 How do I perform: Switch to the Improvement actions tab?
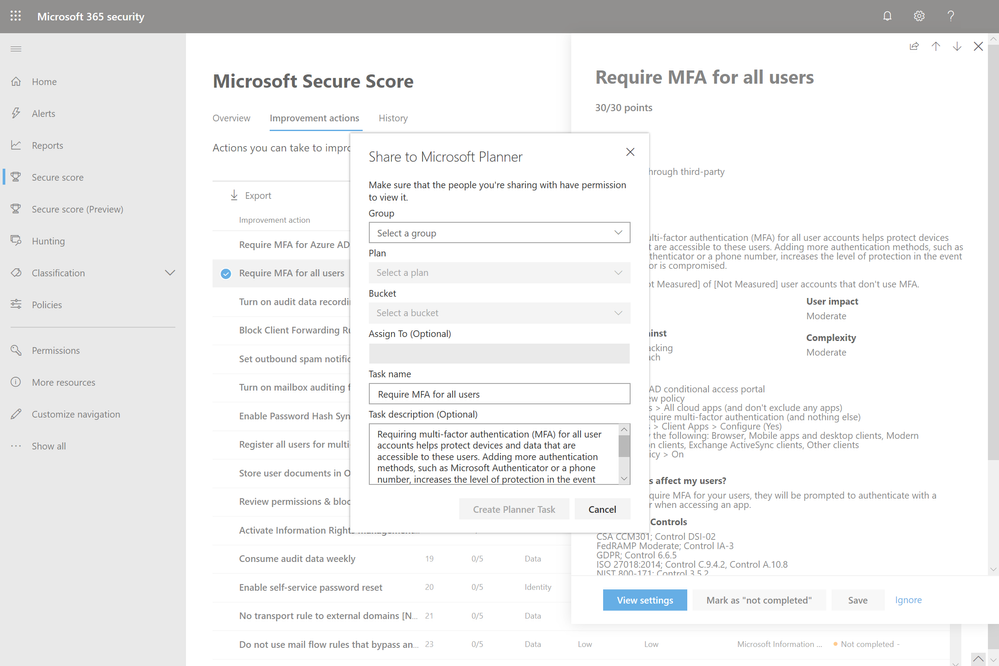[314, 118]
